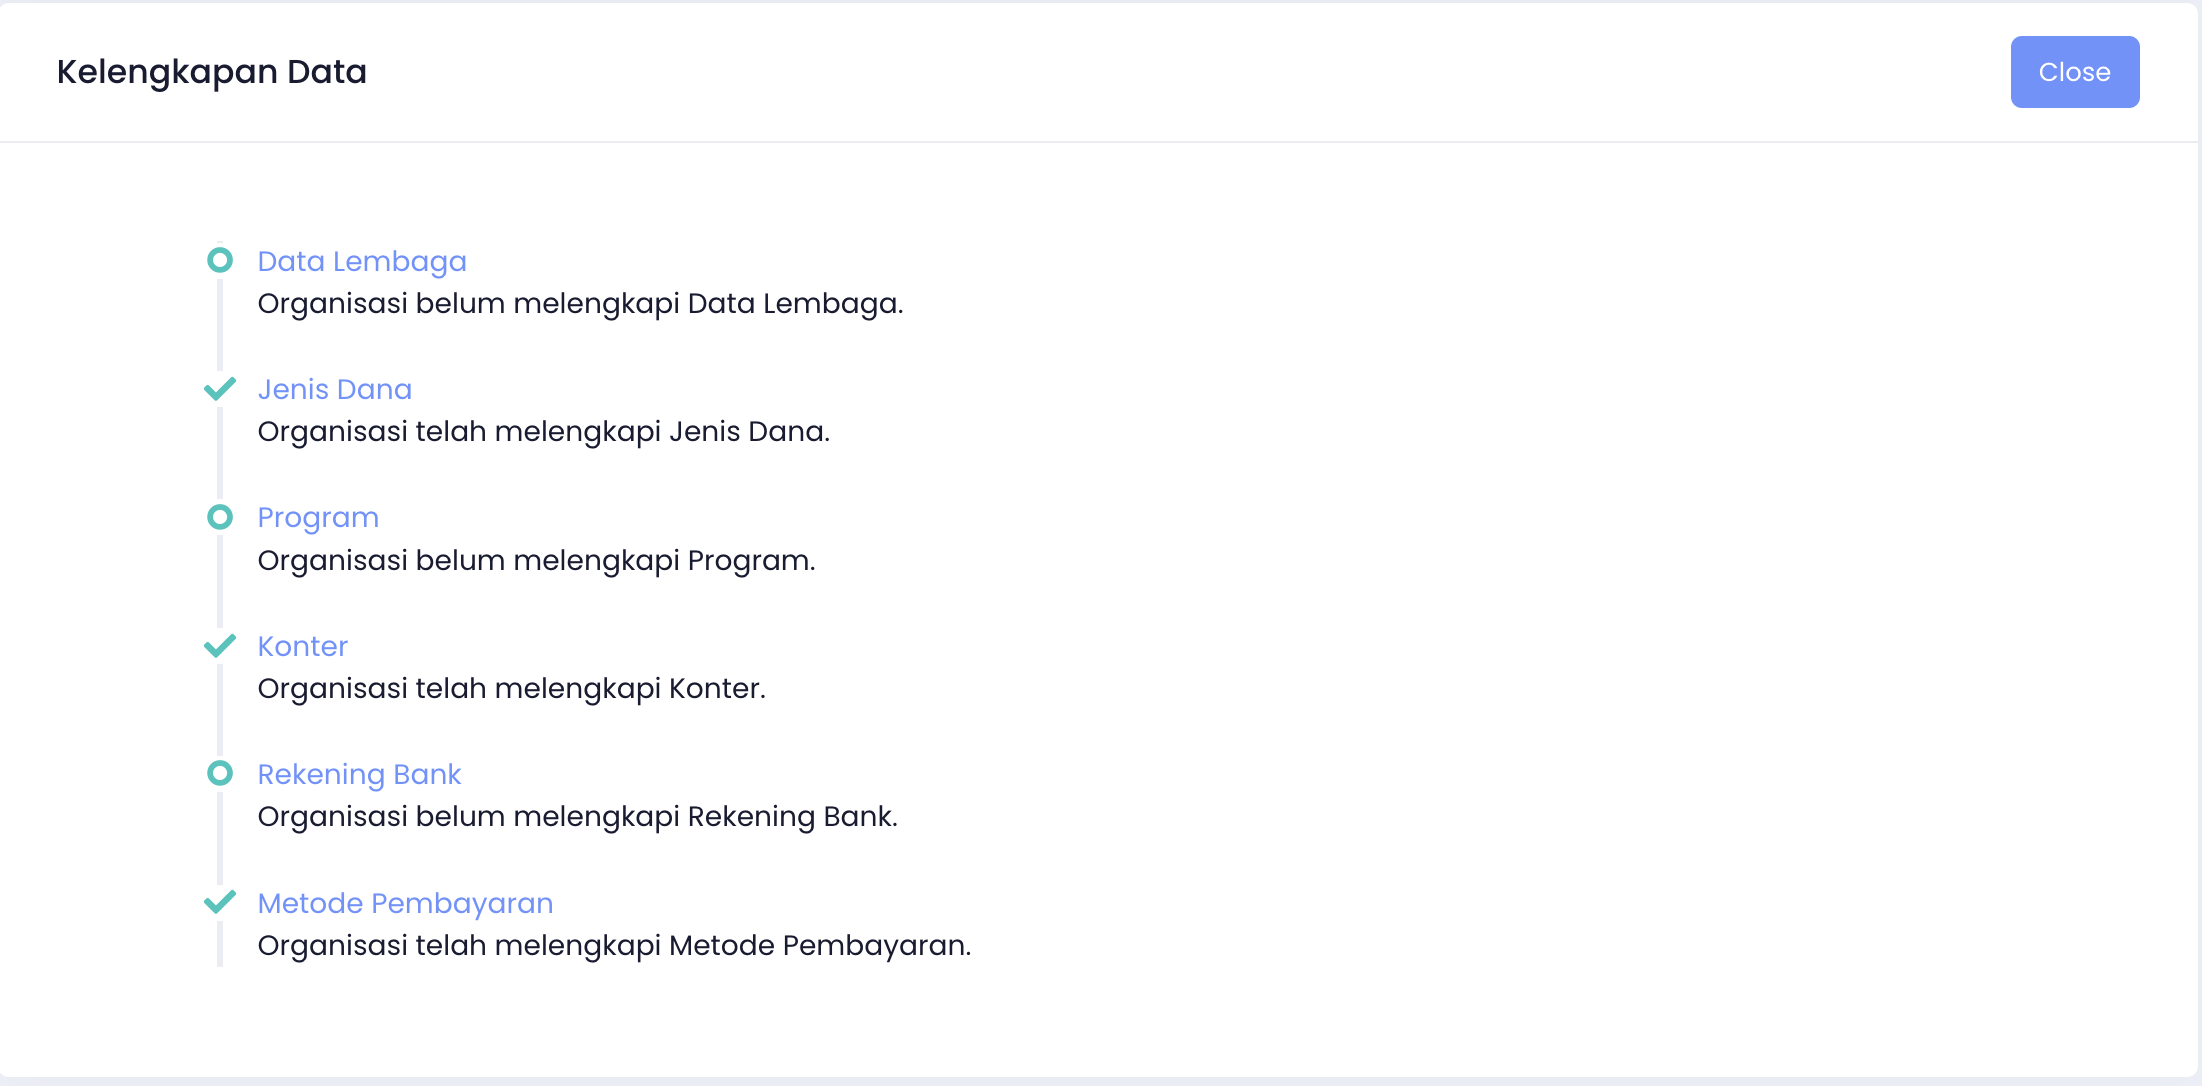This screenshot has width=2202, height=1086.
Task: Click the checkmark icon beside Konter
Action: [220, 645]
